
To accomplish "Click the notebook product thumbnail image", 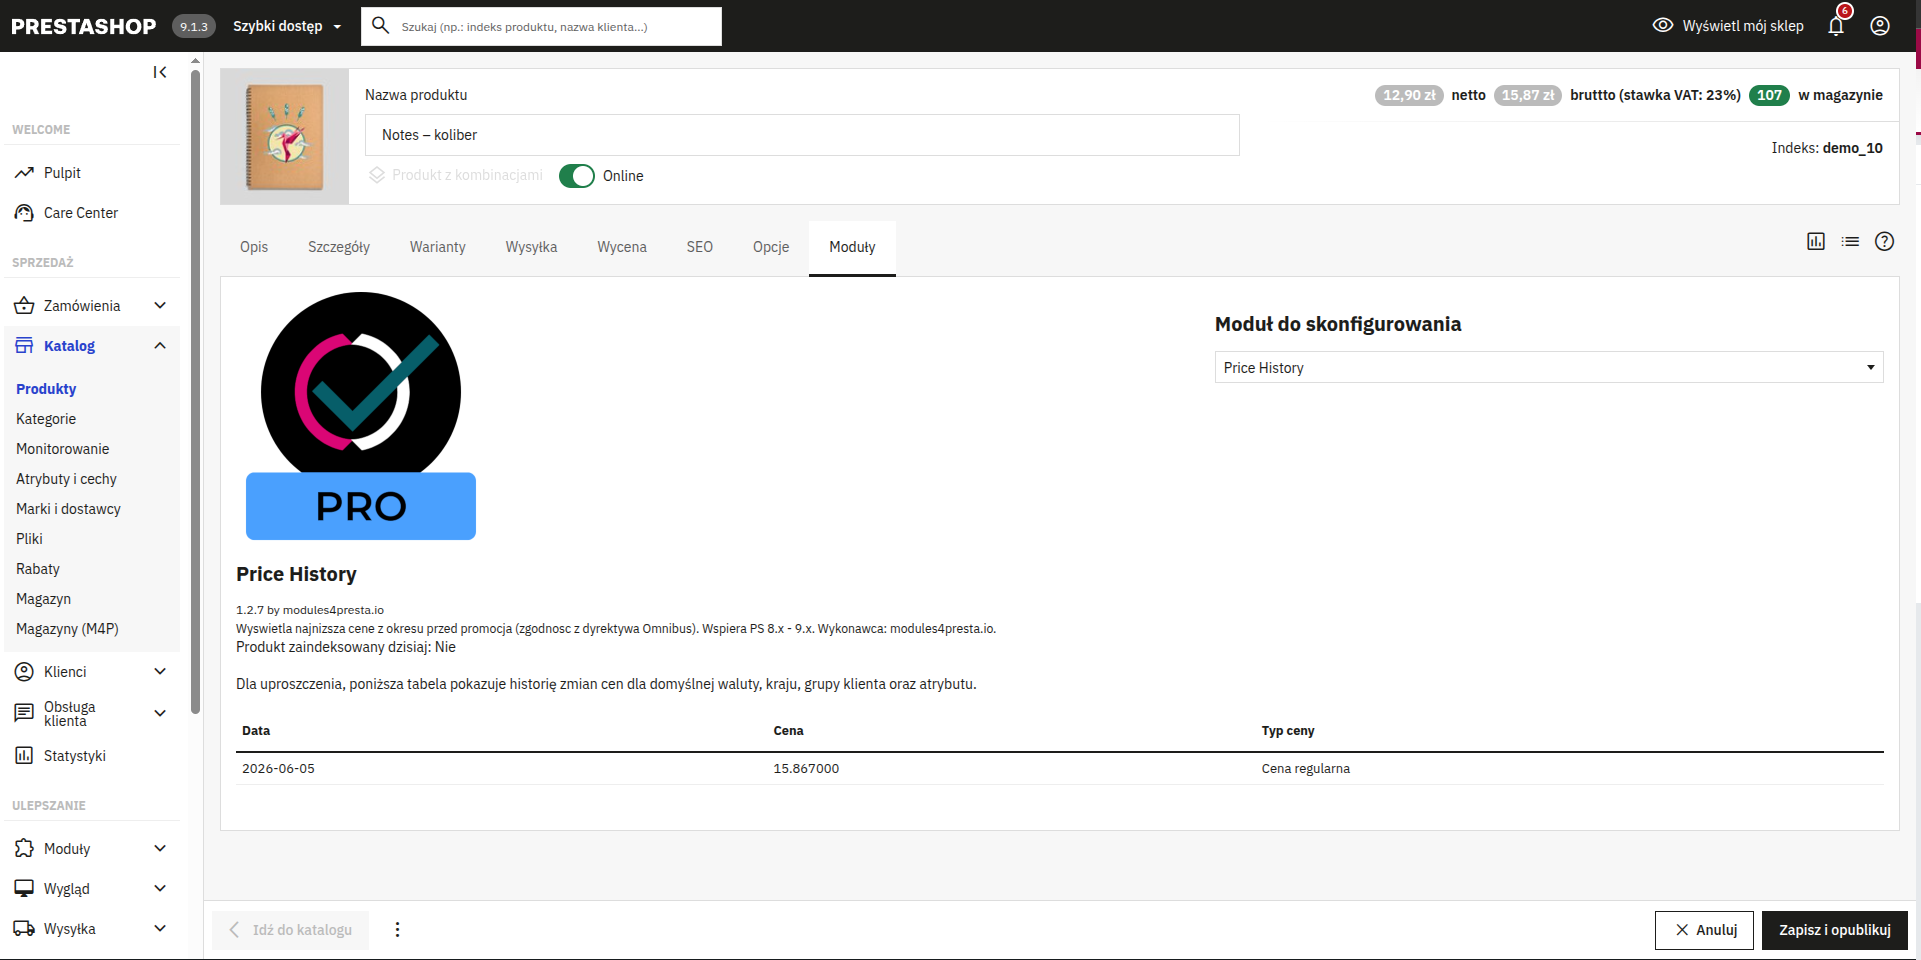I will tap(284, 137).
